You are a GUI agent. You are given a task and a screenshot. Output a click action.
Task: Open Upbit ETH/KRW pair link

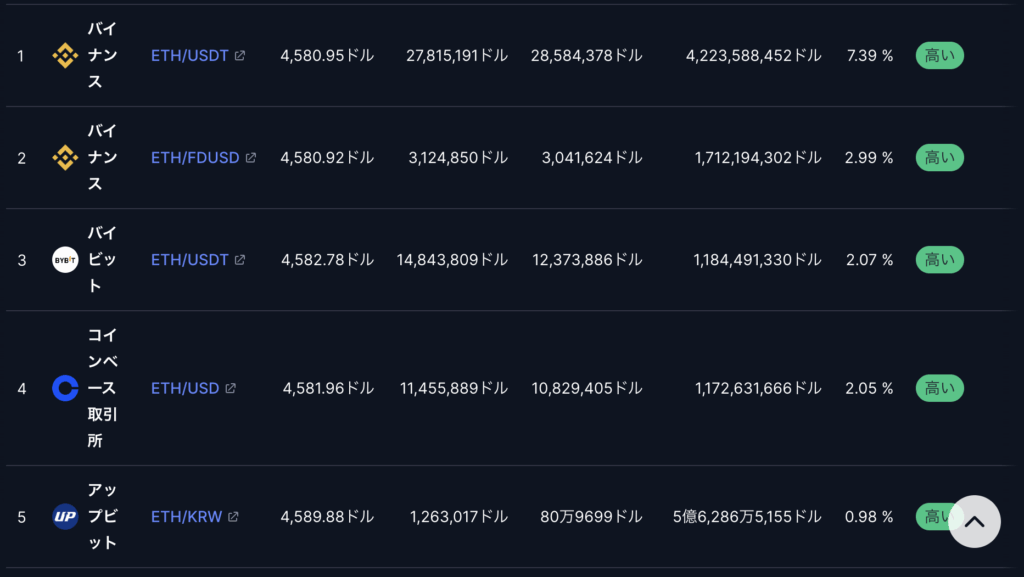click(x=187, y=517)
